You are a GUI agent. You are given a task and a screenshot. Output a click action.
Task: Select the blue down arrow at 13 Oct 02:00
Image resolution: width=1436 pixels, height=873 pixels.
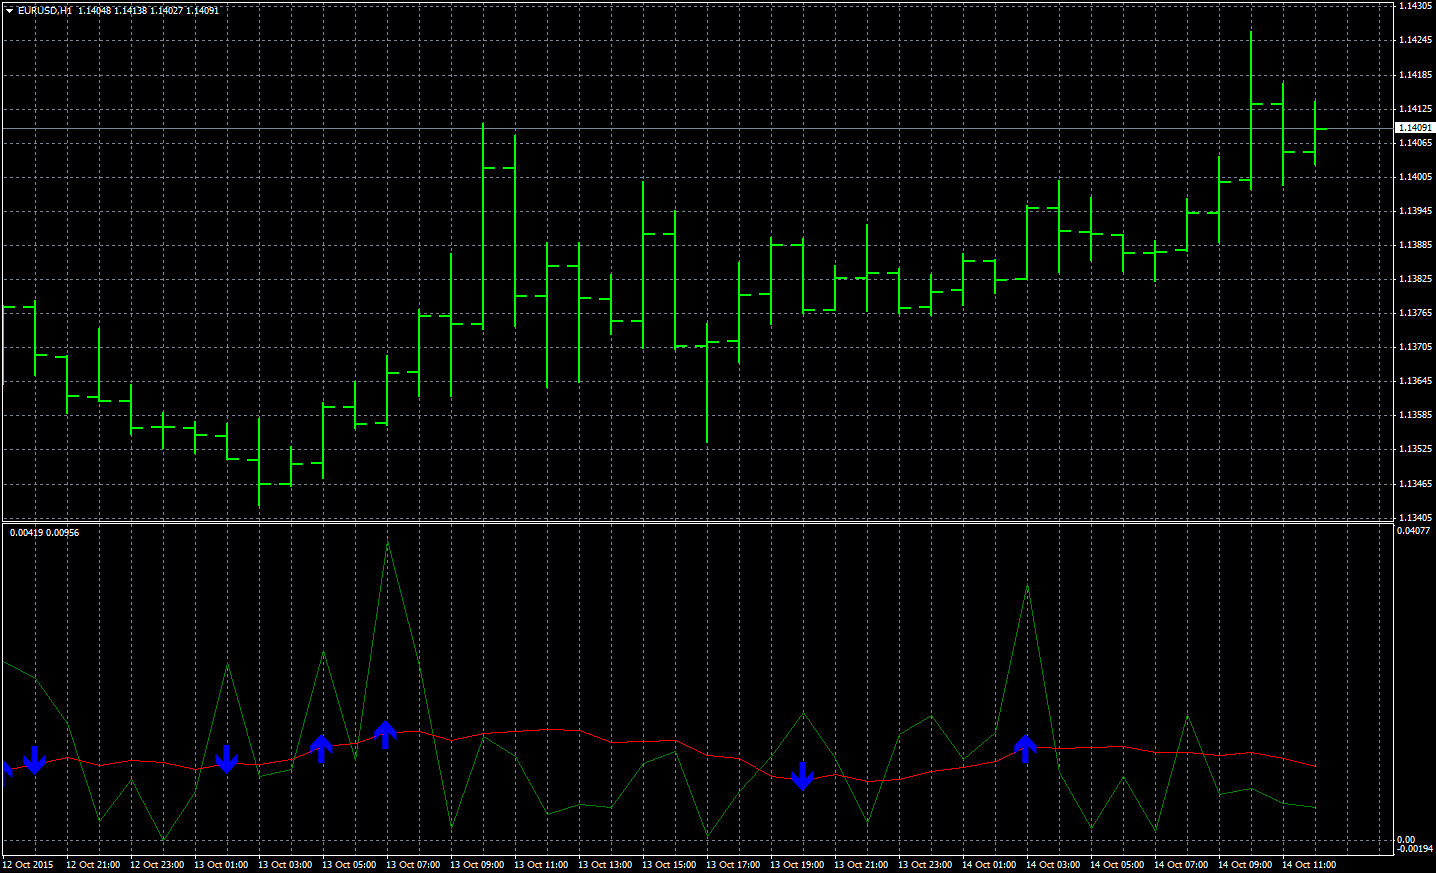click(227, 760)
